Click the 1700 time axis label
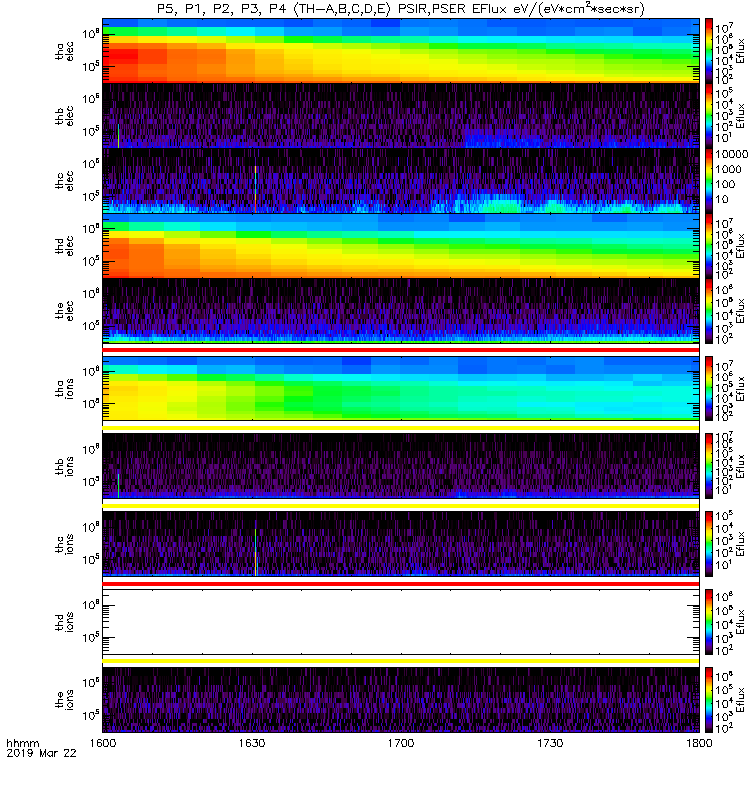The width and height of the screenshot is (750, 800). click(x=401, y=743)
